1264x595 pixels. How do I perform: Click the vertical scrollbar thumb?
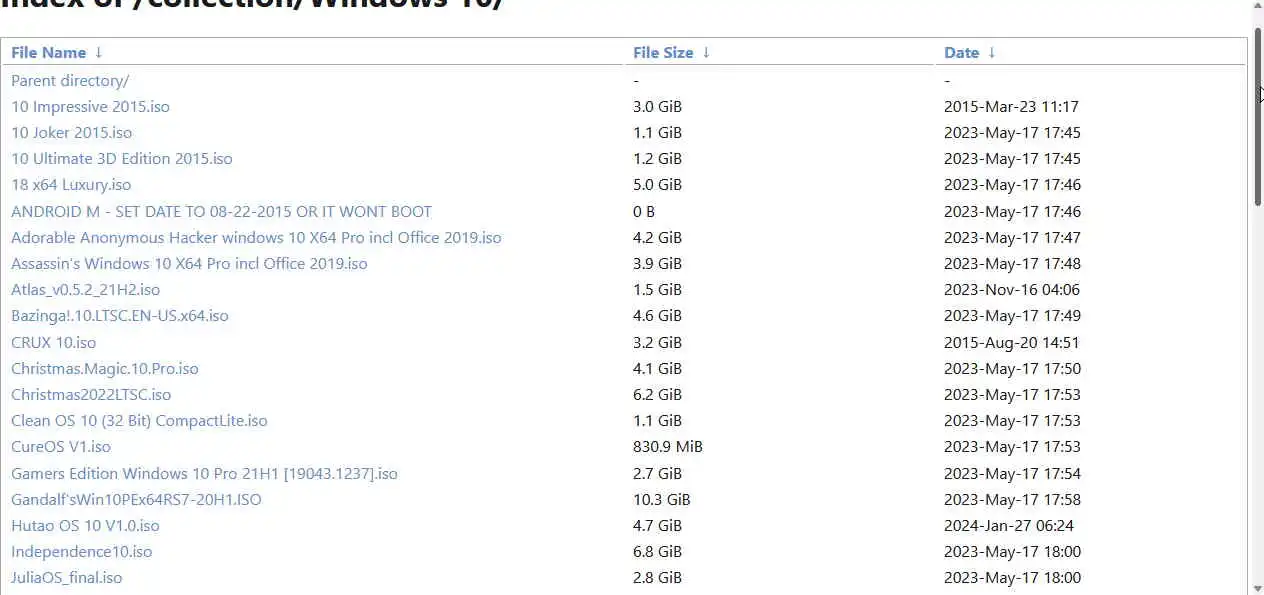pos(1258,118)
